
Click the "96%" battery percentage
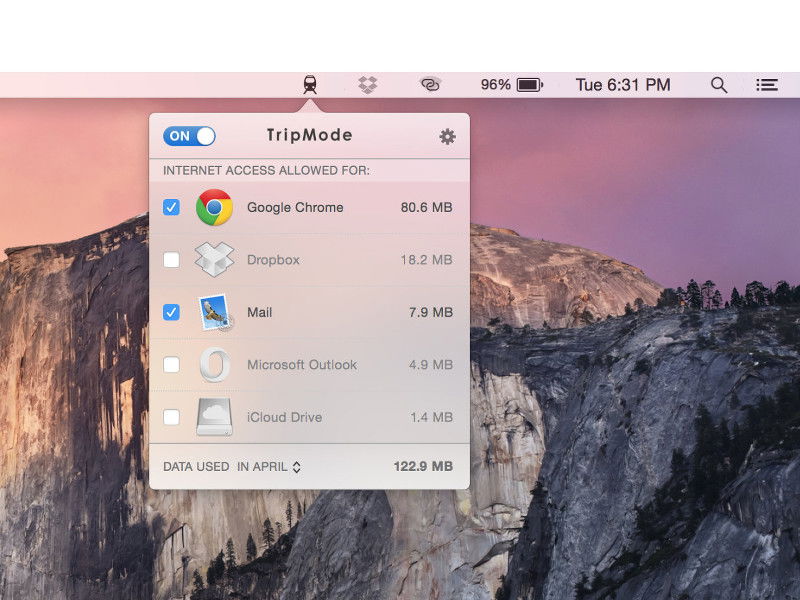coord(495,85)
